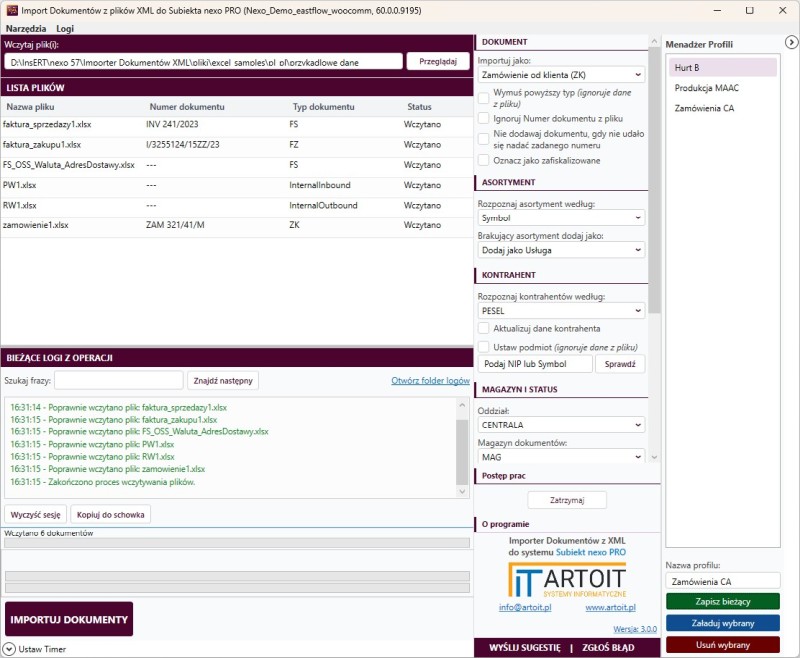Click the green Zapisz bieżący button
Viewport: 800px width, 658px height.
click(722, 601)
